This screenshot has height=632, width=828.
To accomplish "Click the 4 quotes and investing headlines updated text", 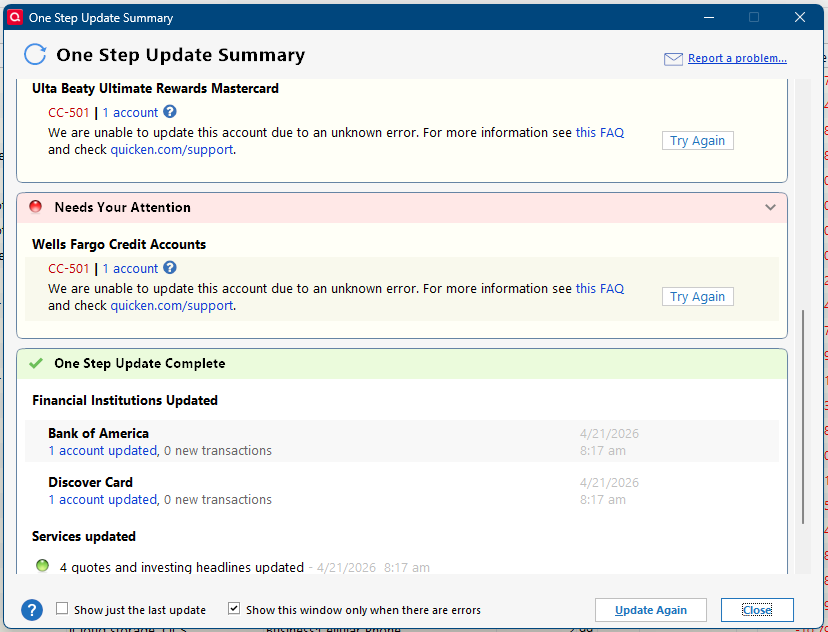I will click(182, 567).
